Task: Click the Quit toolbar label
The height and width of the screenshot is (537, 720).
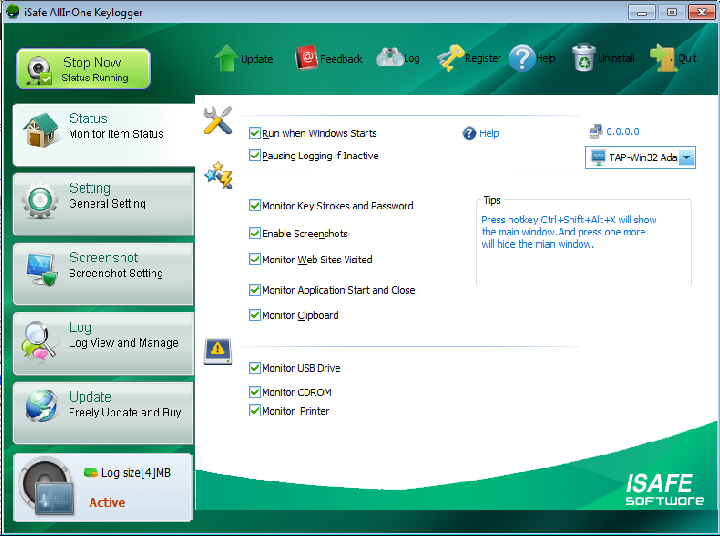Action: coord(687,58)
